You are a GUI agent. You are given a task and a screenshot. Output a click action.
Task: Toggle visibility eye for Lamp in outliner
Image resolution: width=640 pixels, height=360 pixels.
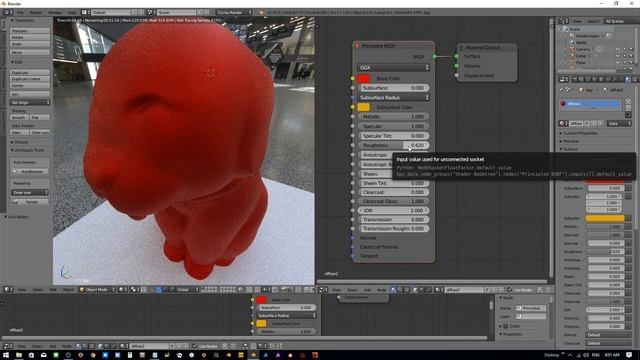(x=618, y=56)
